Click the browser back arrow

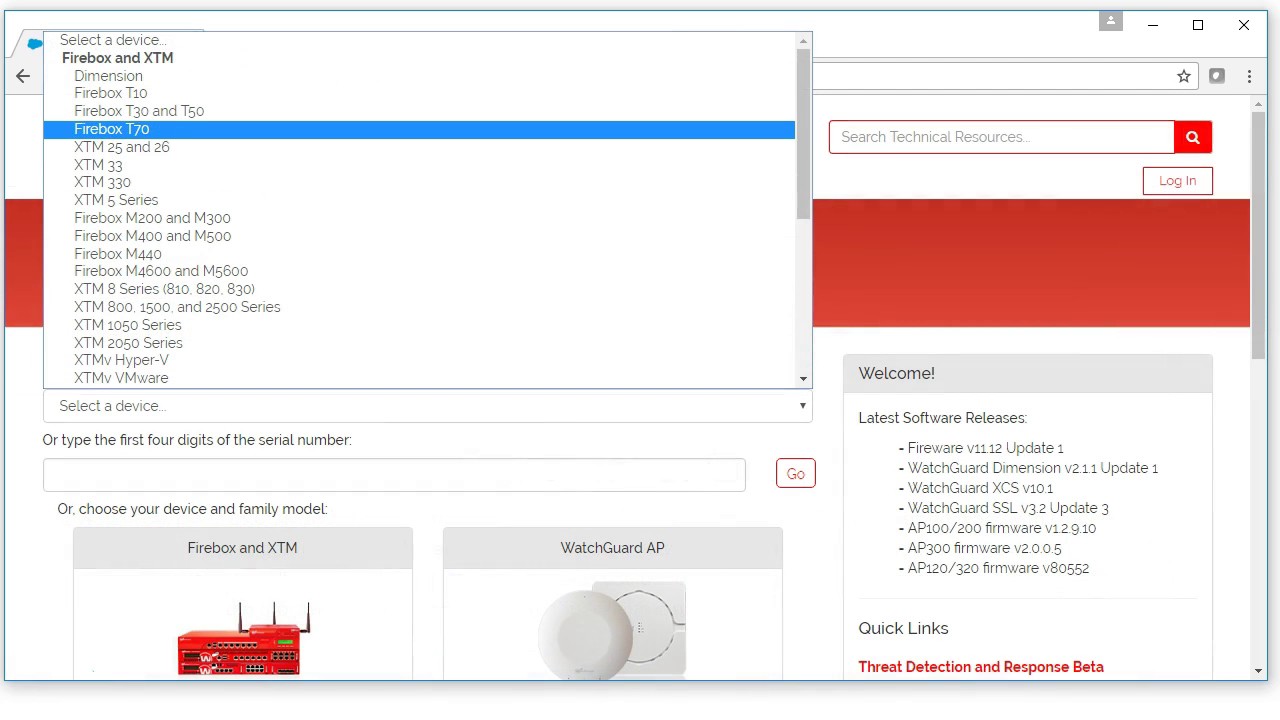23,76
